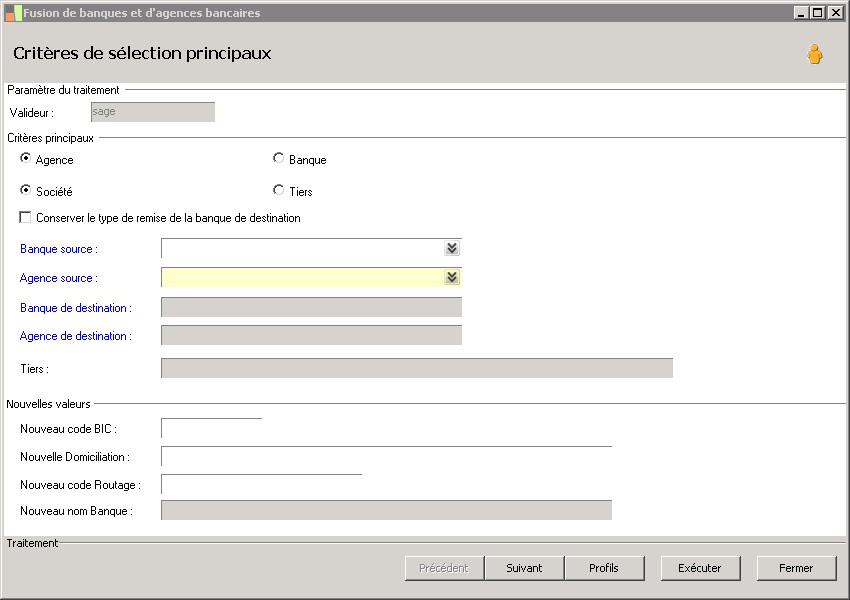The width and height of the screenshot is (850, 600).
Task: Expand the Agence source dropdown arrow
Action: 452,278
